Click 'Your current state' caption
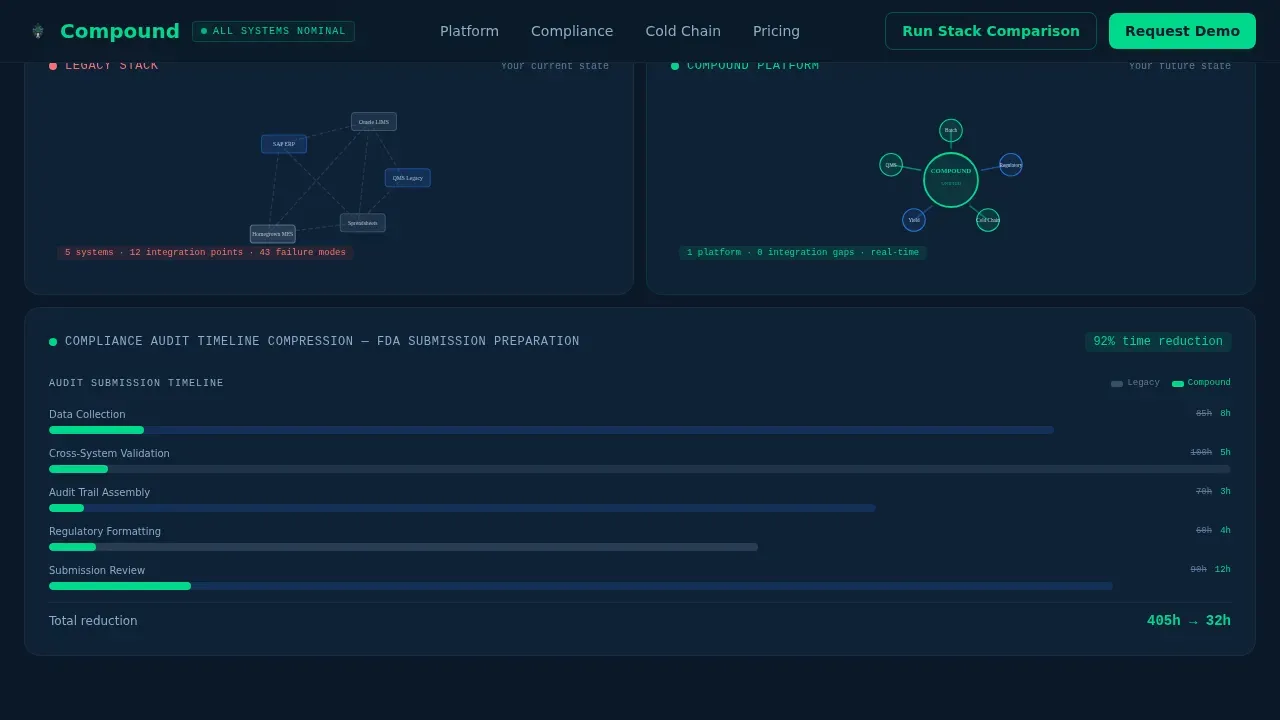The height and width of the screenshot is (720, 1280). 555,66
